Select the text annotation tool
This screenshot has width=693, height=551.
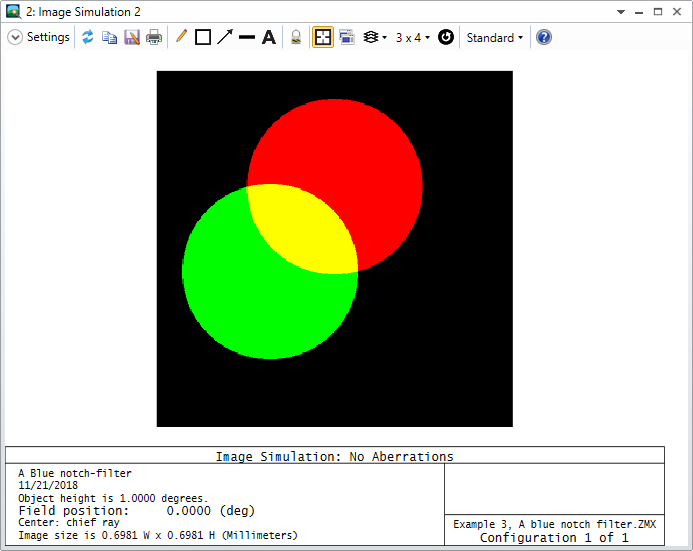[x=269, y=38]
